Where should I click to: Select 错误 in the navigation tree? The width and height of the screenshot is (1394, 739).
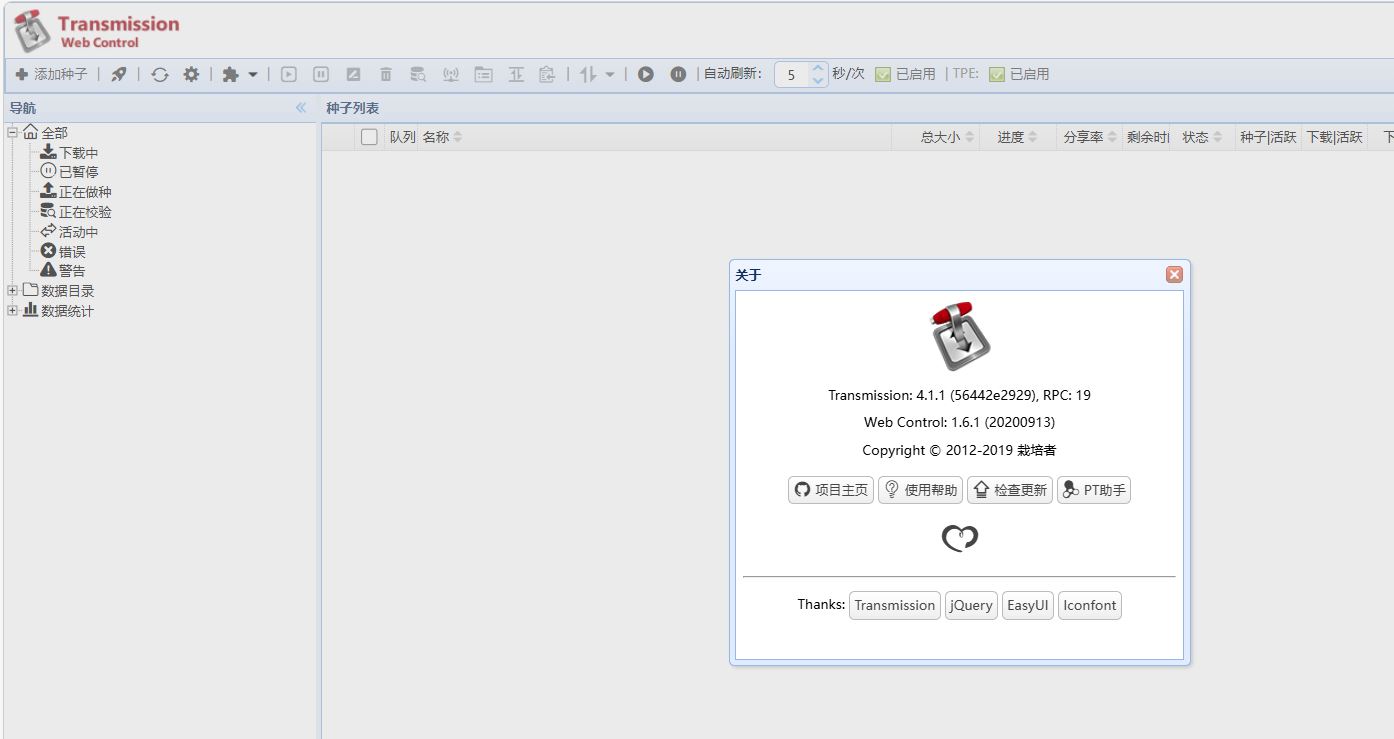(x=72, y=252)
